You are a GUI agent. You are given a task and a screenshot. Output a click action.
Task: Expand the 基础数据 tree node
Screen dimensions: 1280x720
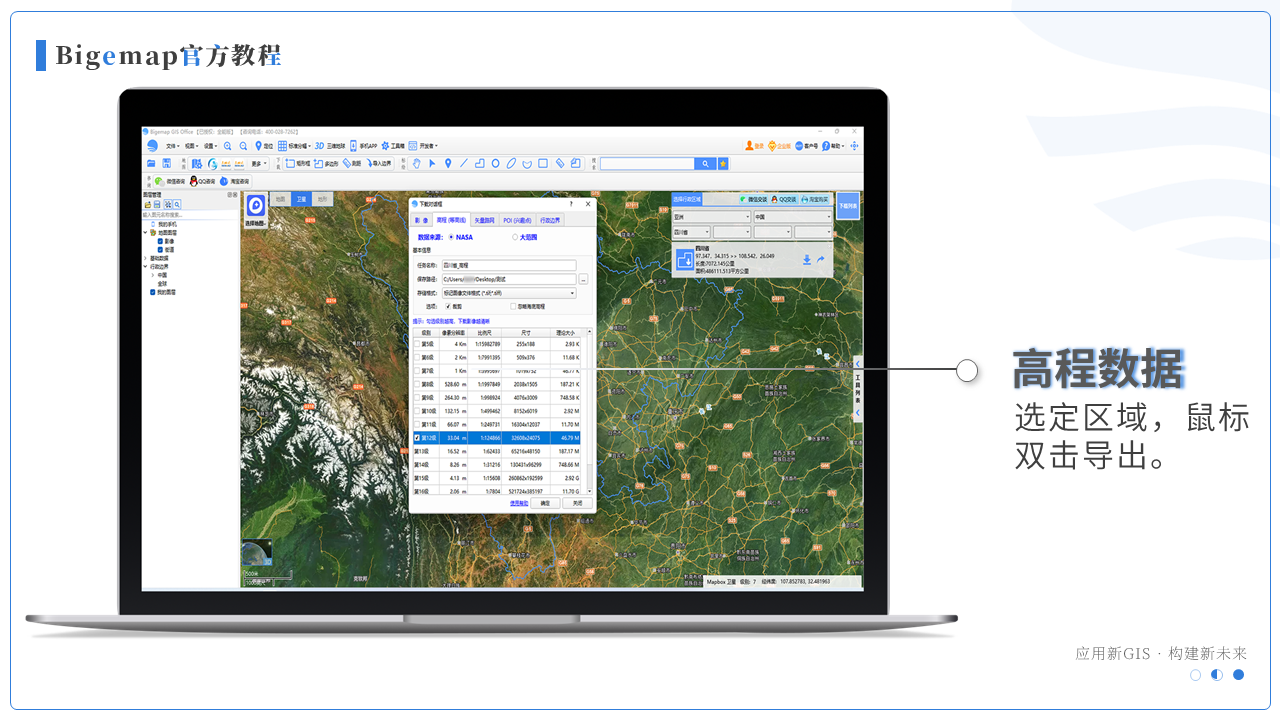tap(145, 258)
